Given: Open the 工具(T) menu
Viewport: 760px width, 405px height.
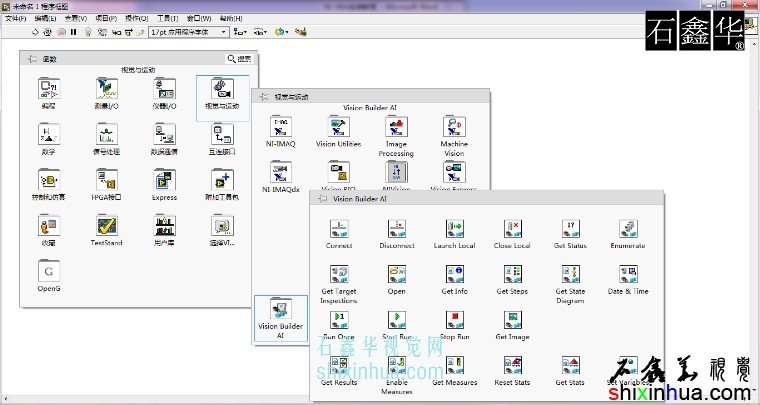Looking at the screenshot, I should click(x=168, y=18).
